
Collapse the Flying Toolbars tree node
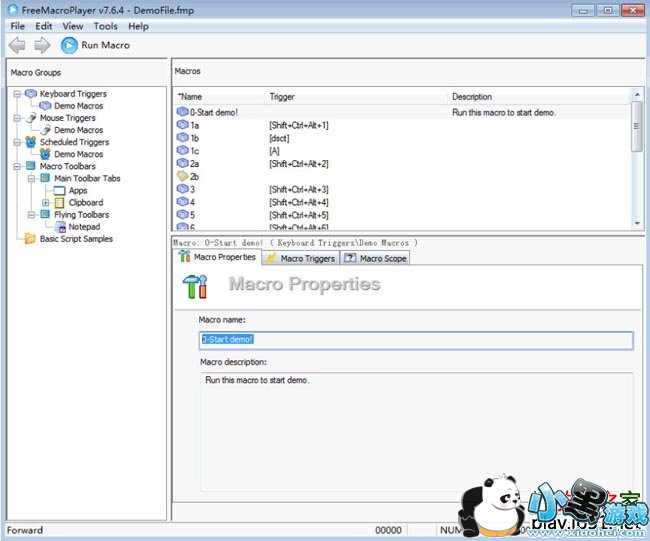pyautogui.click(x=32, y=215)
